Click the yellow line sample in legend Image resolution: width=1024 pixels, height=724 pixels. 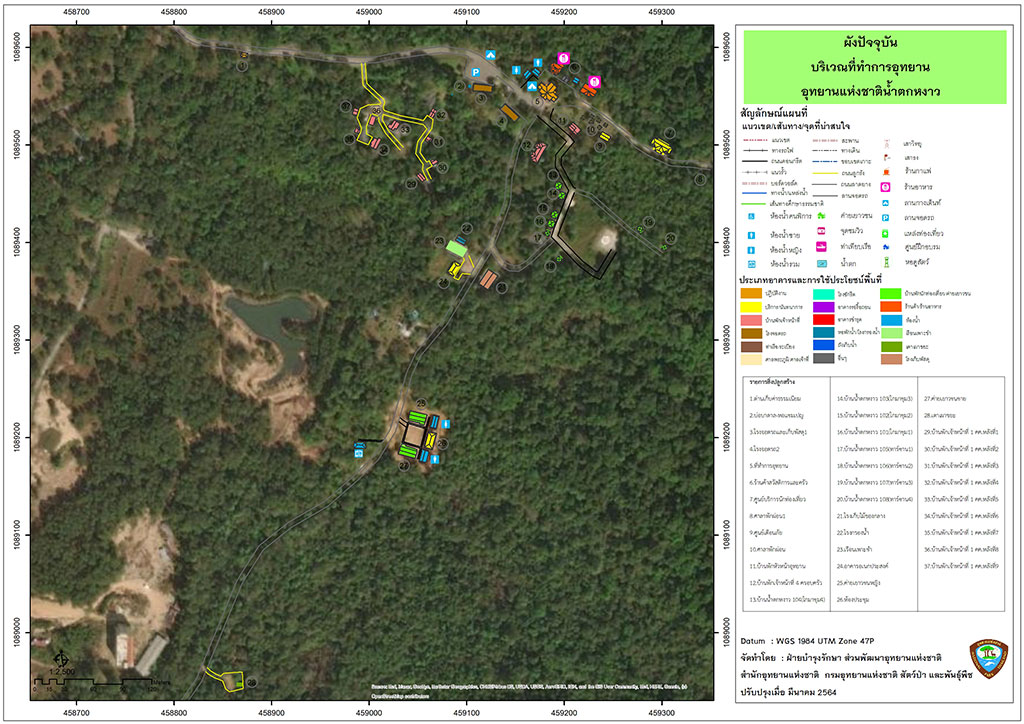(825, 173)
